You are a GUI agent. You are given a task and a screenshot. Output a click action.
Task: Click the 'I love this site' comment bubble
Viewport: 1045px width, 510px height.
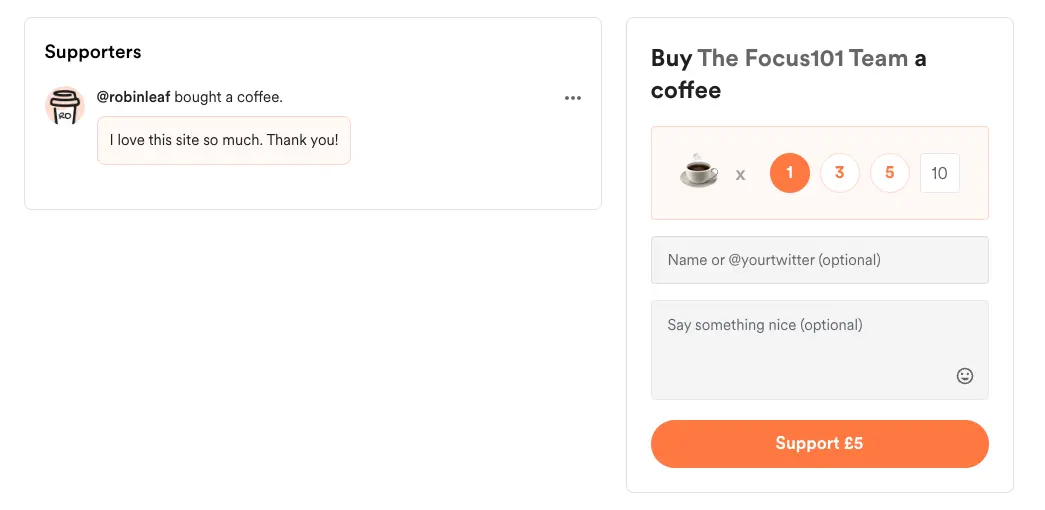point(223,140)
